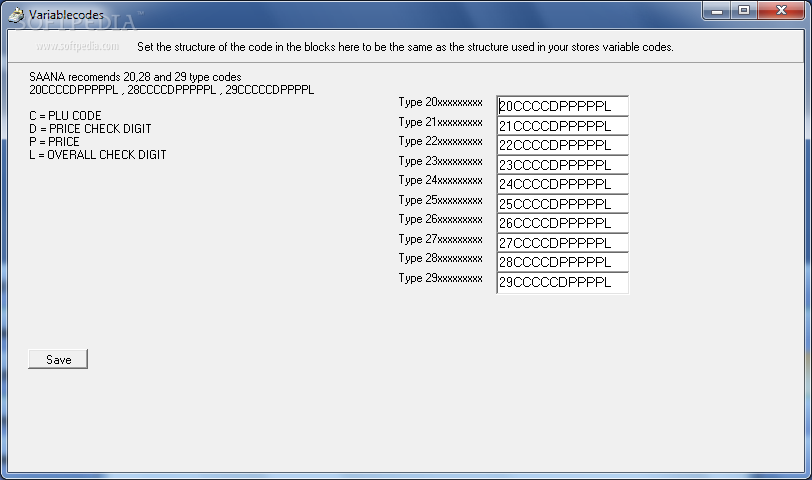
Task: Focus the Type 21 code input field
Action: 562,126
